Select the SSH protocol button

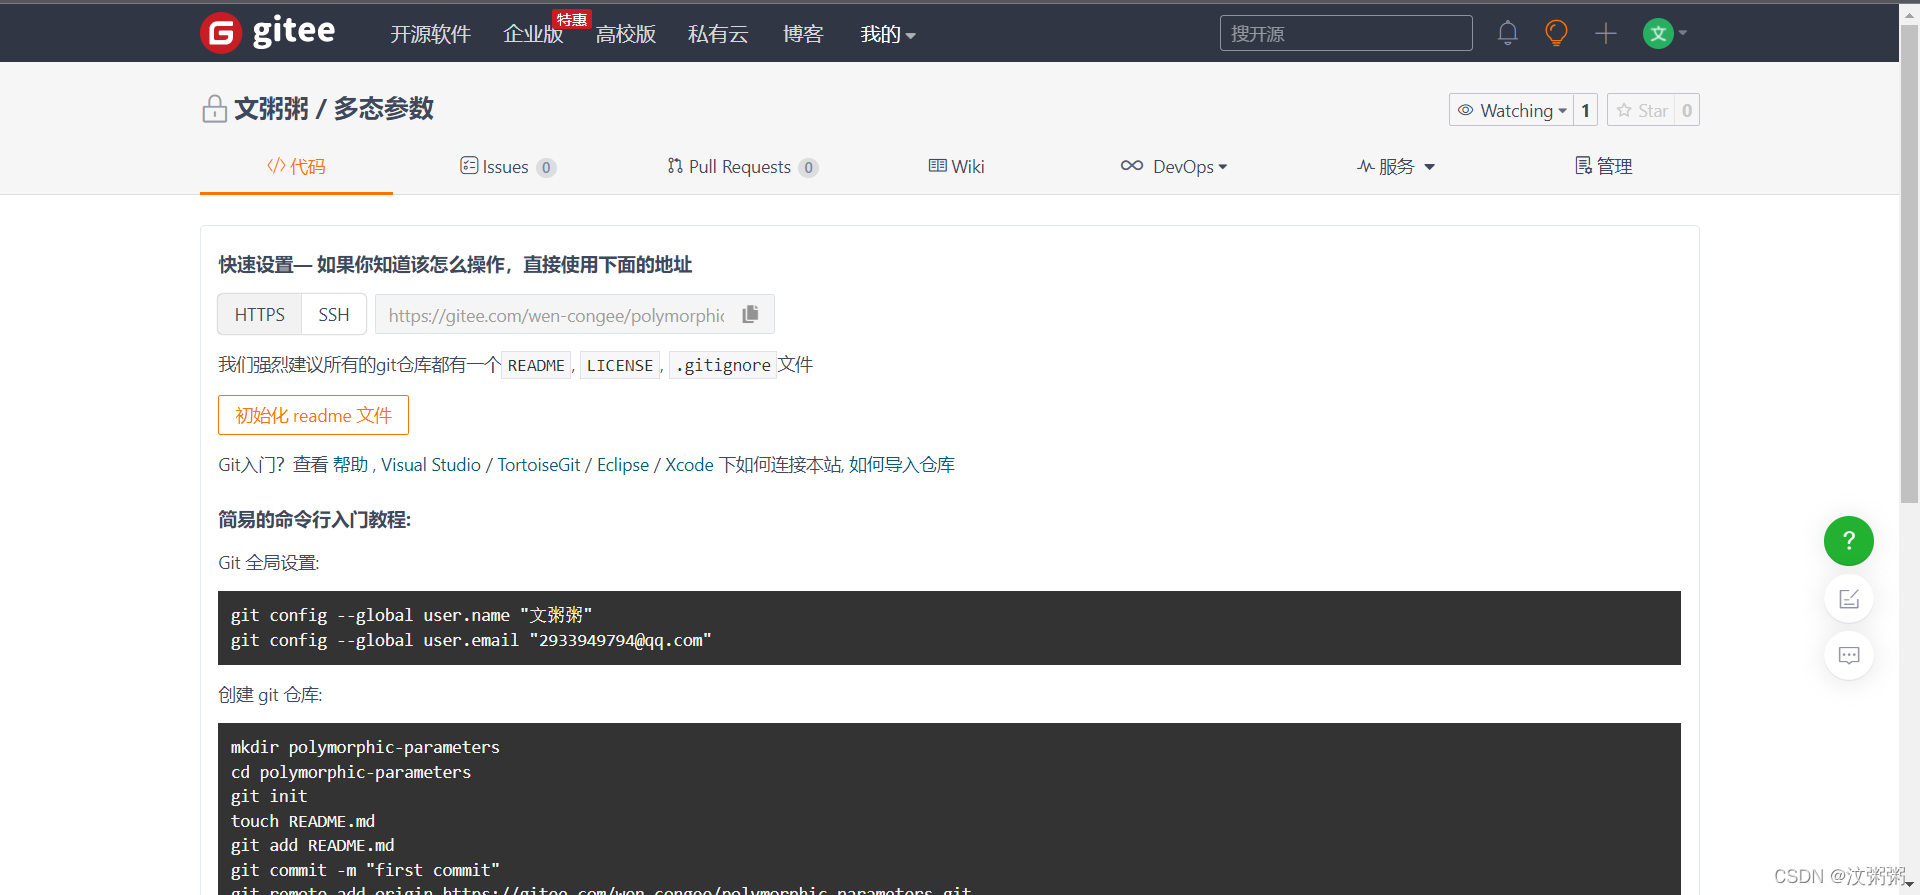pos(334,314)
